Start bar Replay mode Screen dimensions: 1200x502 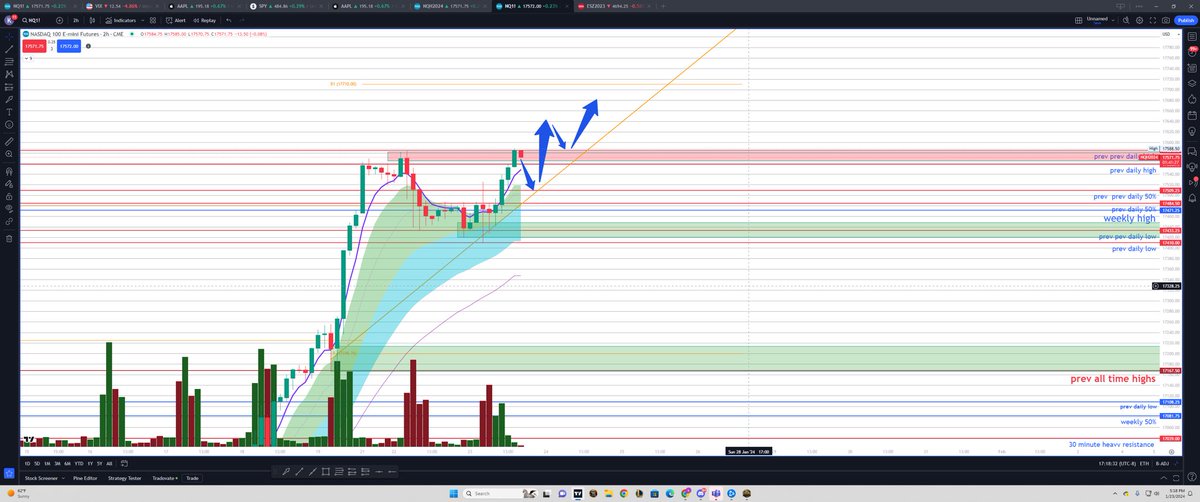(205, 20)
